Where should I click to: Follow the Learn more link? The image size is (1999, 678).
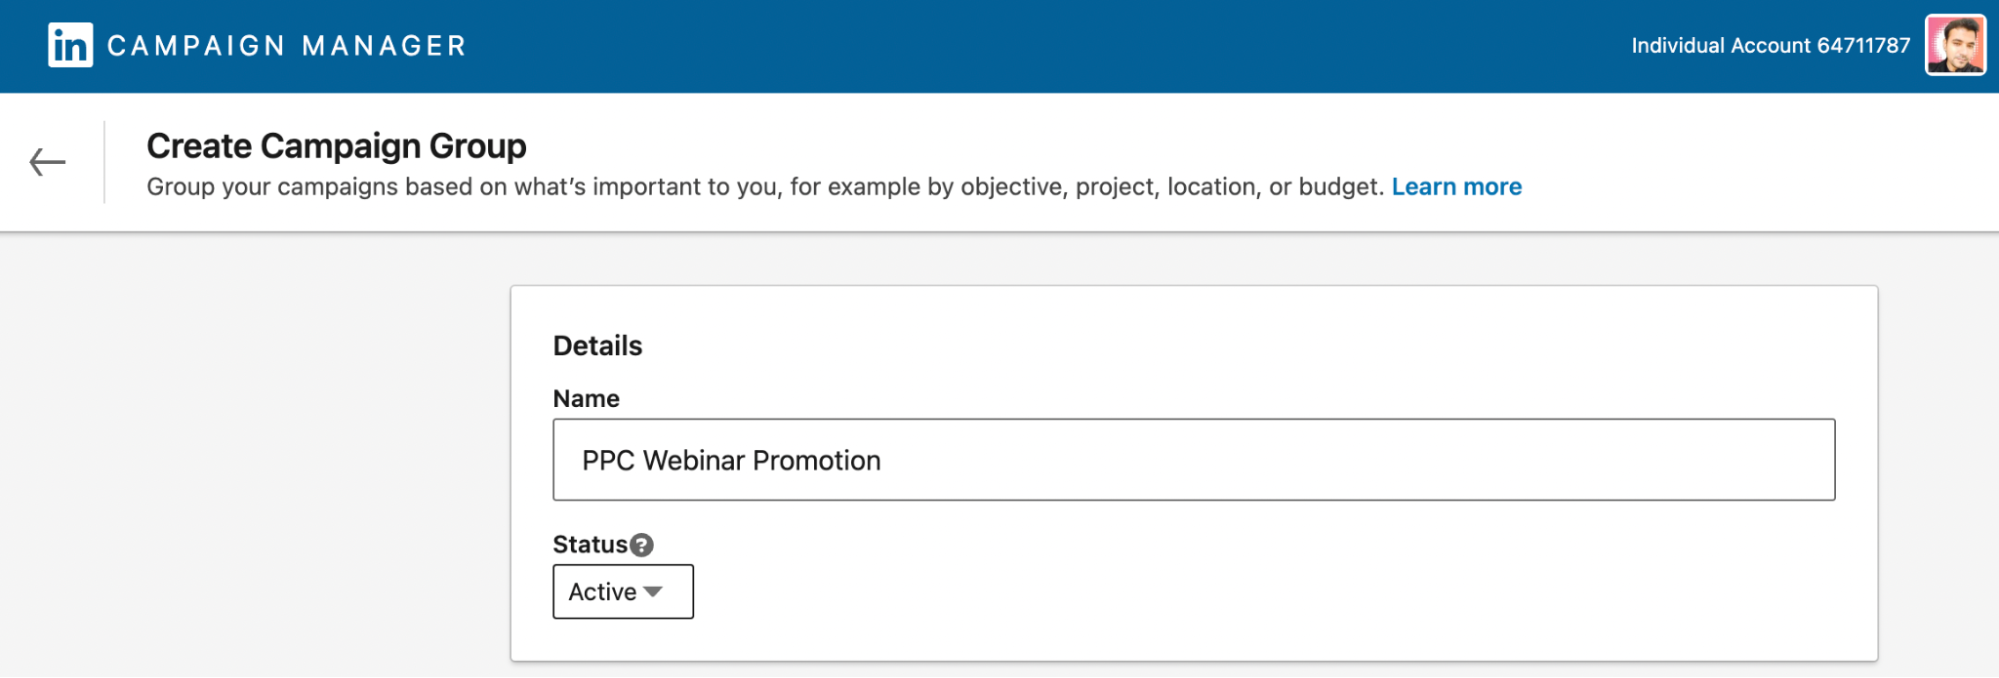[1456, 187]
